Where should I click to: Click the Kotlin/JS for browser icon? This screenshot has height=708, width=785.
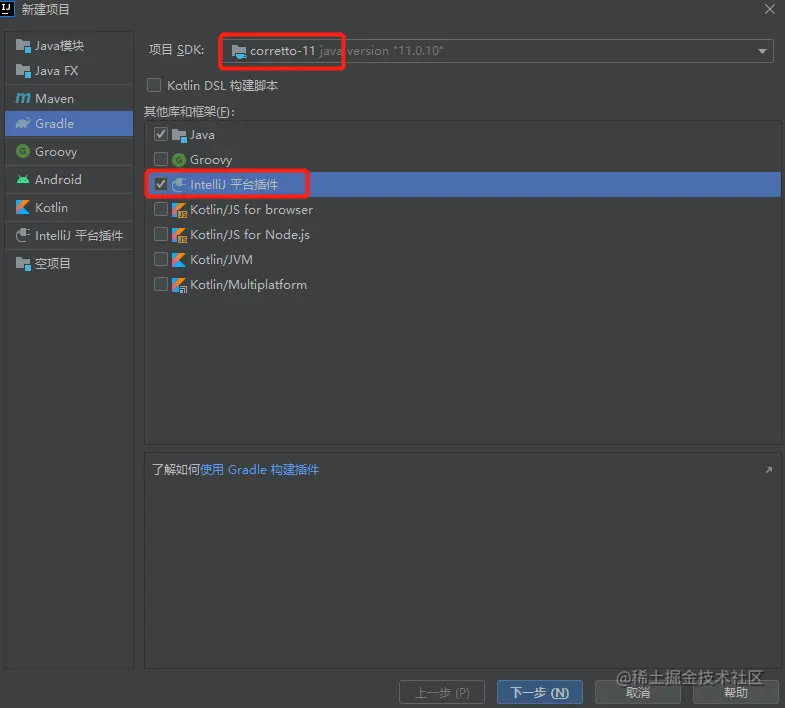click(x=179, y=210)
